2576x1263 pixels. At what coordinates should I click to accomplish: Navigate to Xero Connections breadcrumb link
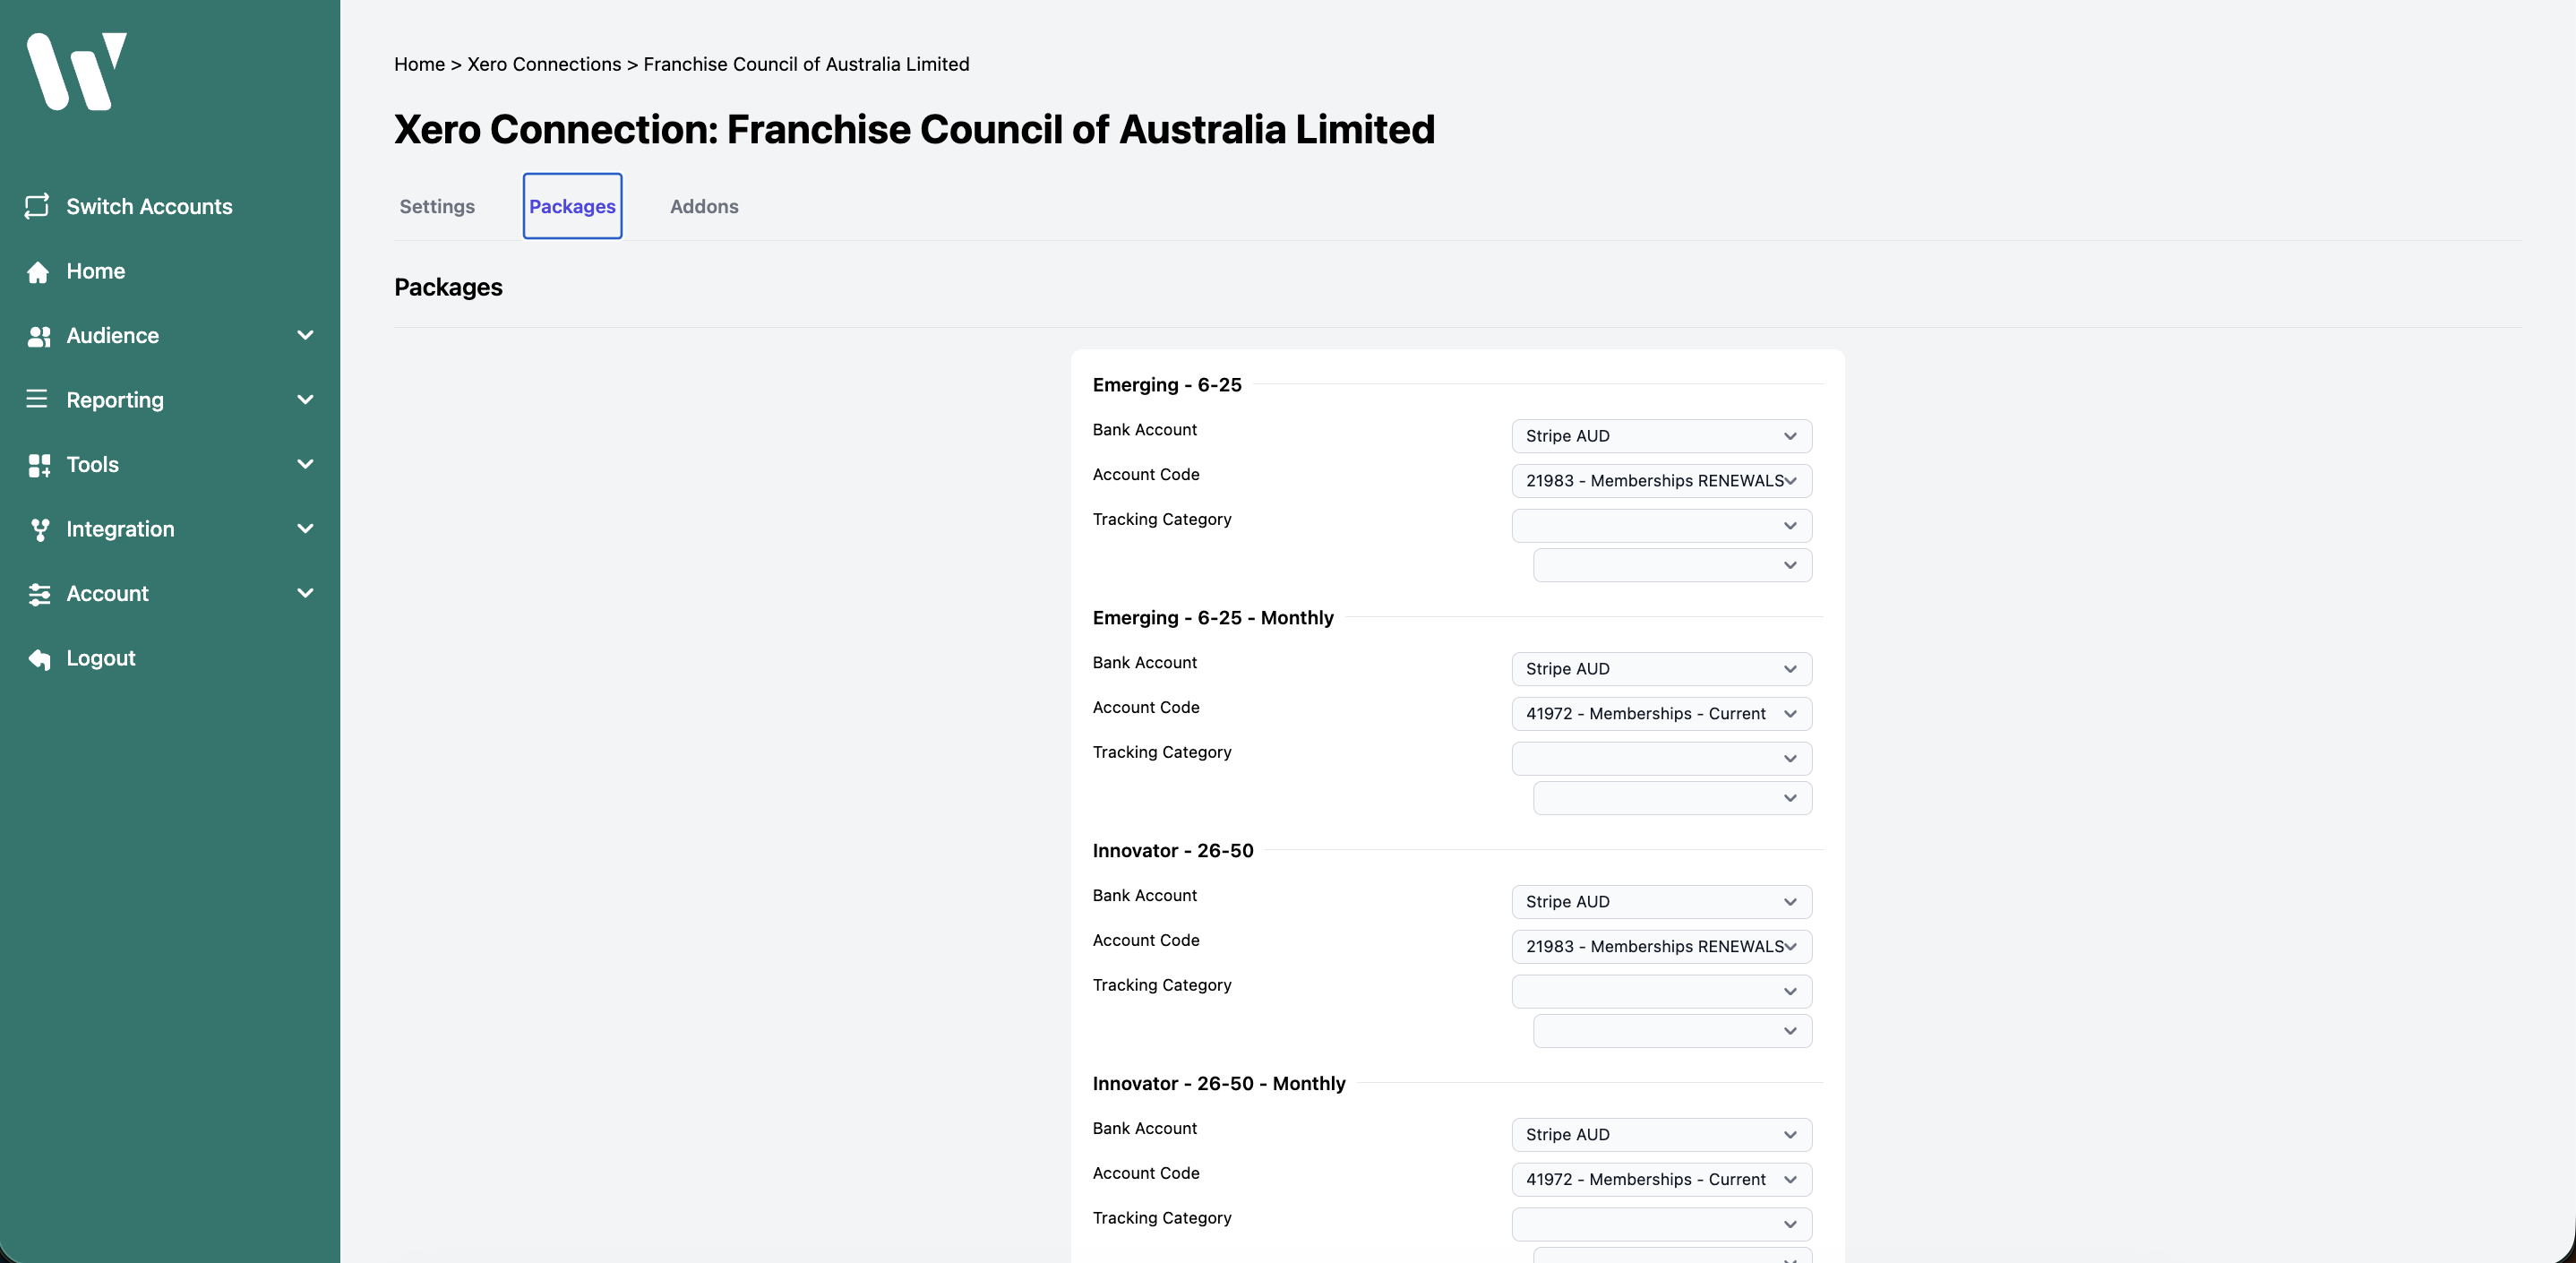click(x=543, y=64)
